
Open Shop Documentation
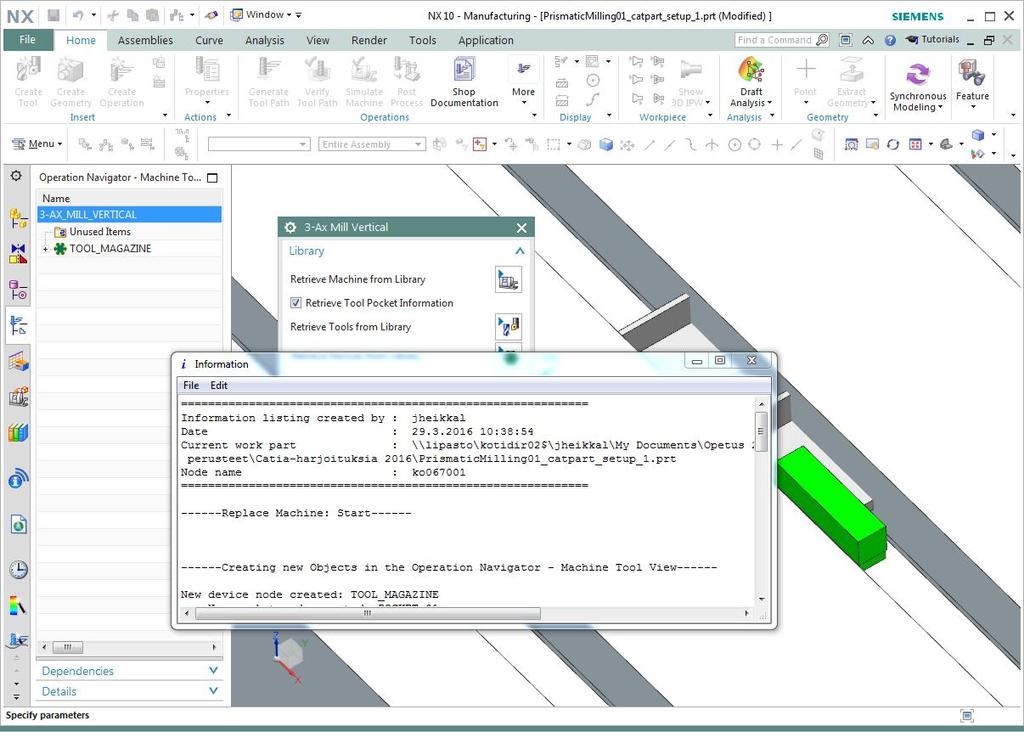tap(464, 82)
